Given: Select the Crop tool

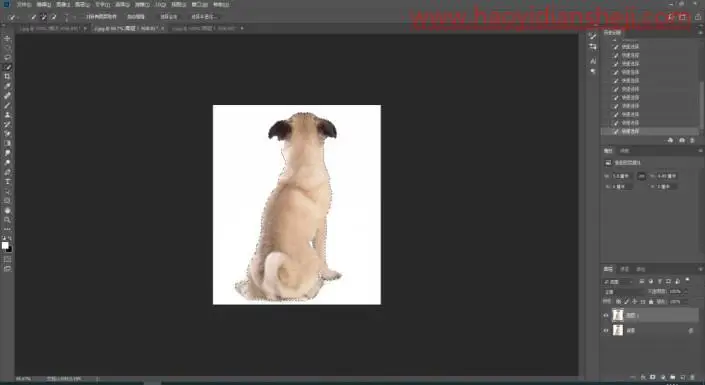Looking at the screenshot, I should [x=7, y=76].
